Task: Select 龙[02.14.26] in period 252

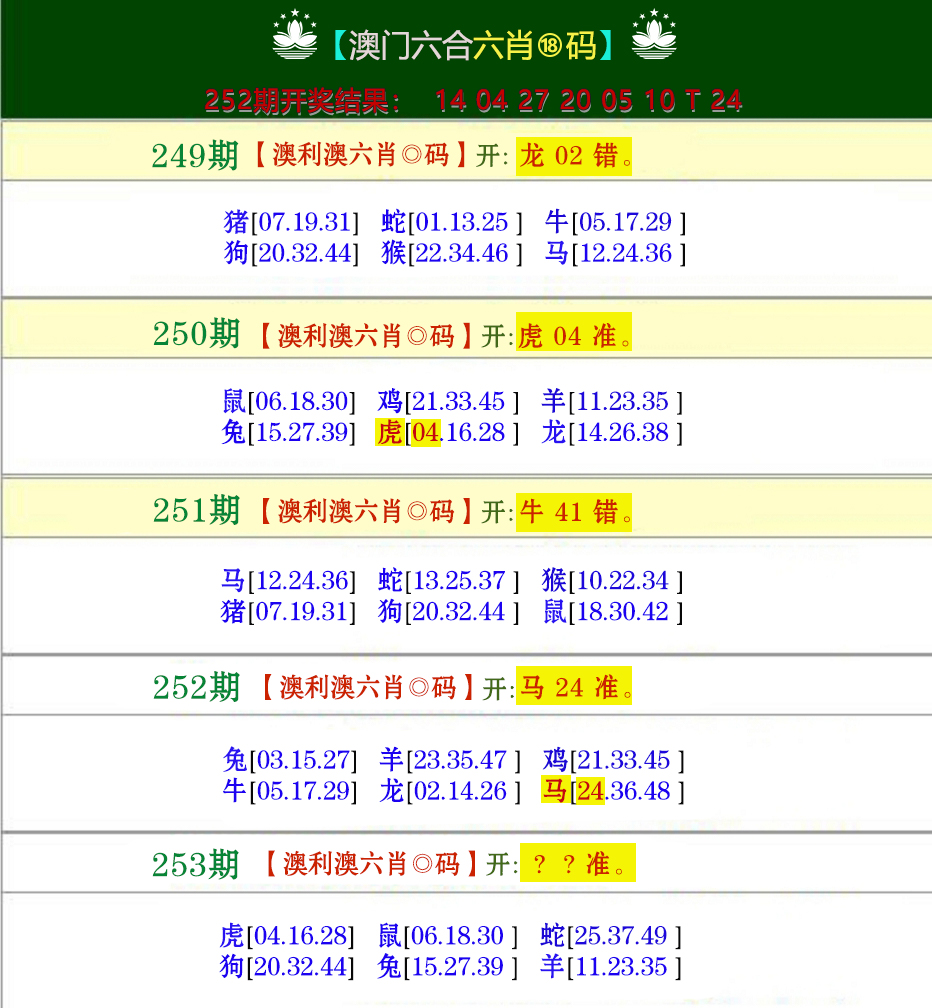Action: (449, 791)
